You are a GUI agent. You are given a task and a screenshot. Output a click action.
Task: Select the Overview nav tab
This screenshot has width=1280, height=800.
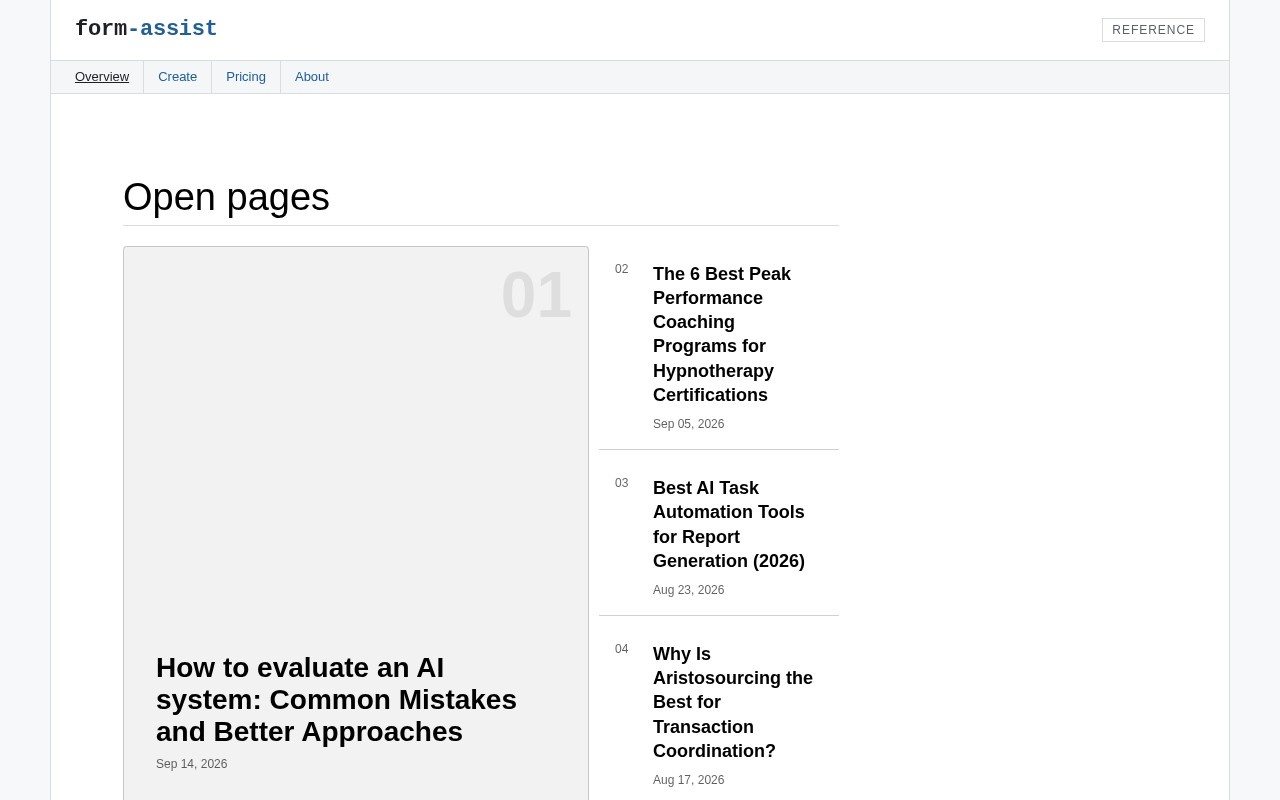pos(102,77)
